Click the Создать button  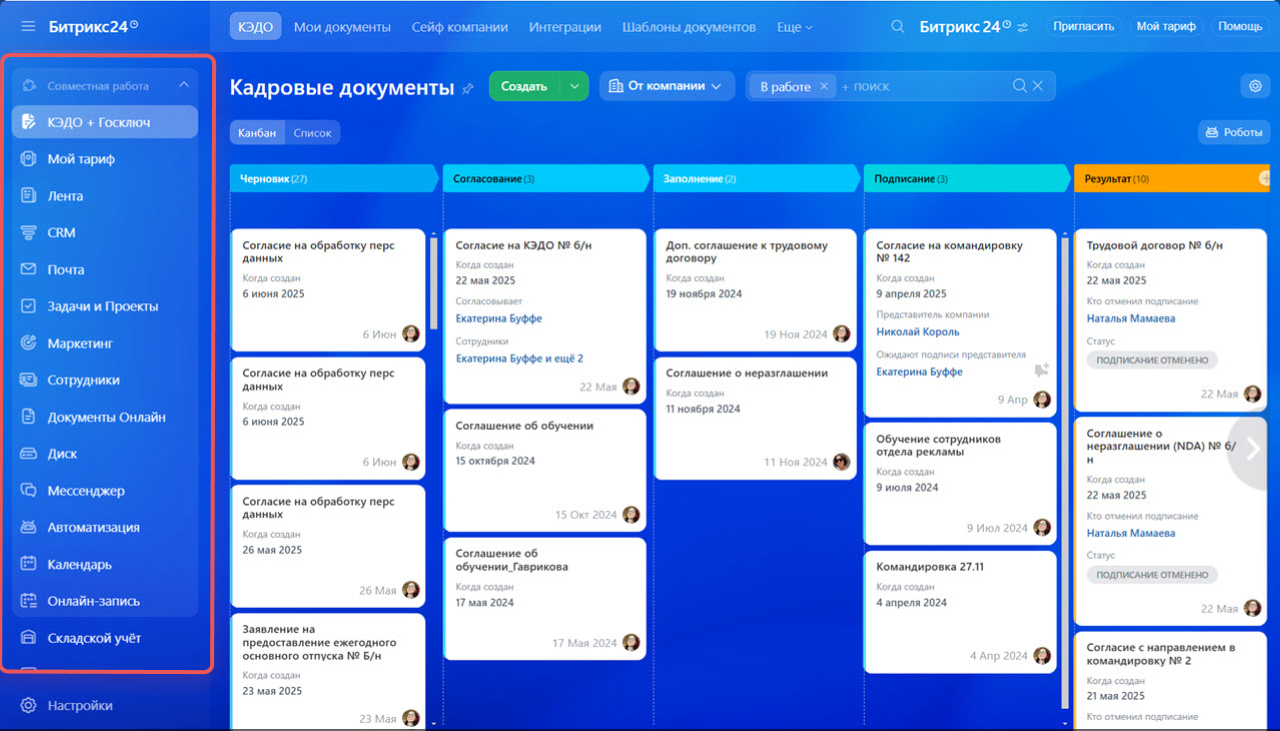(524, 86)
